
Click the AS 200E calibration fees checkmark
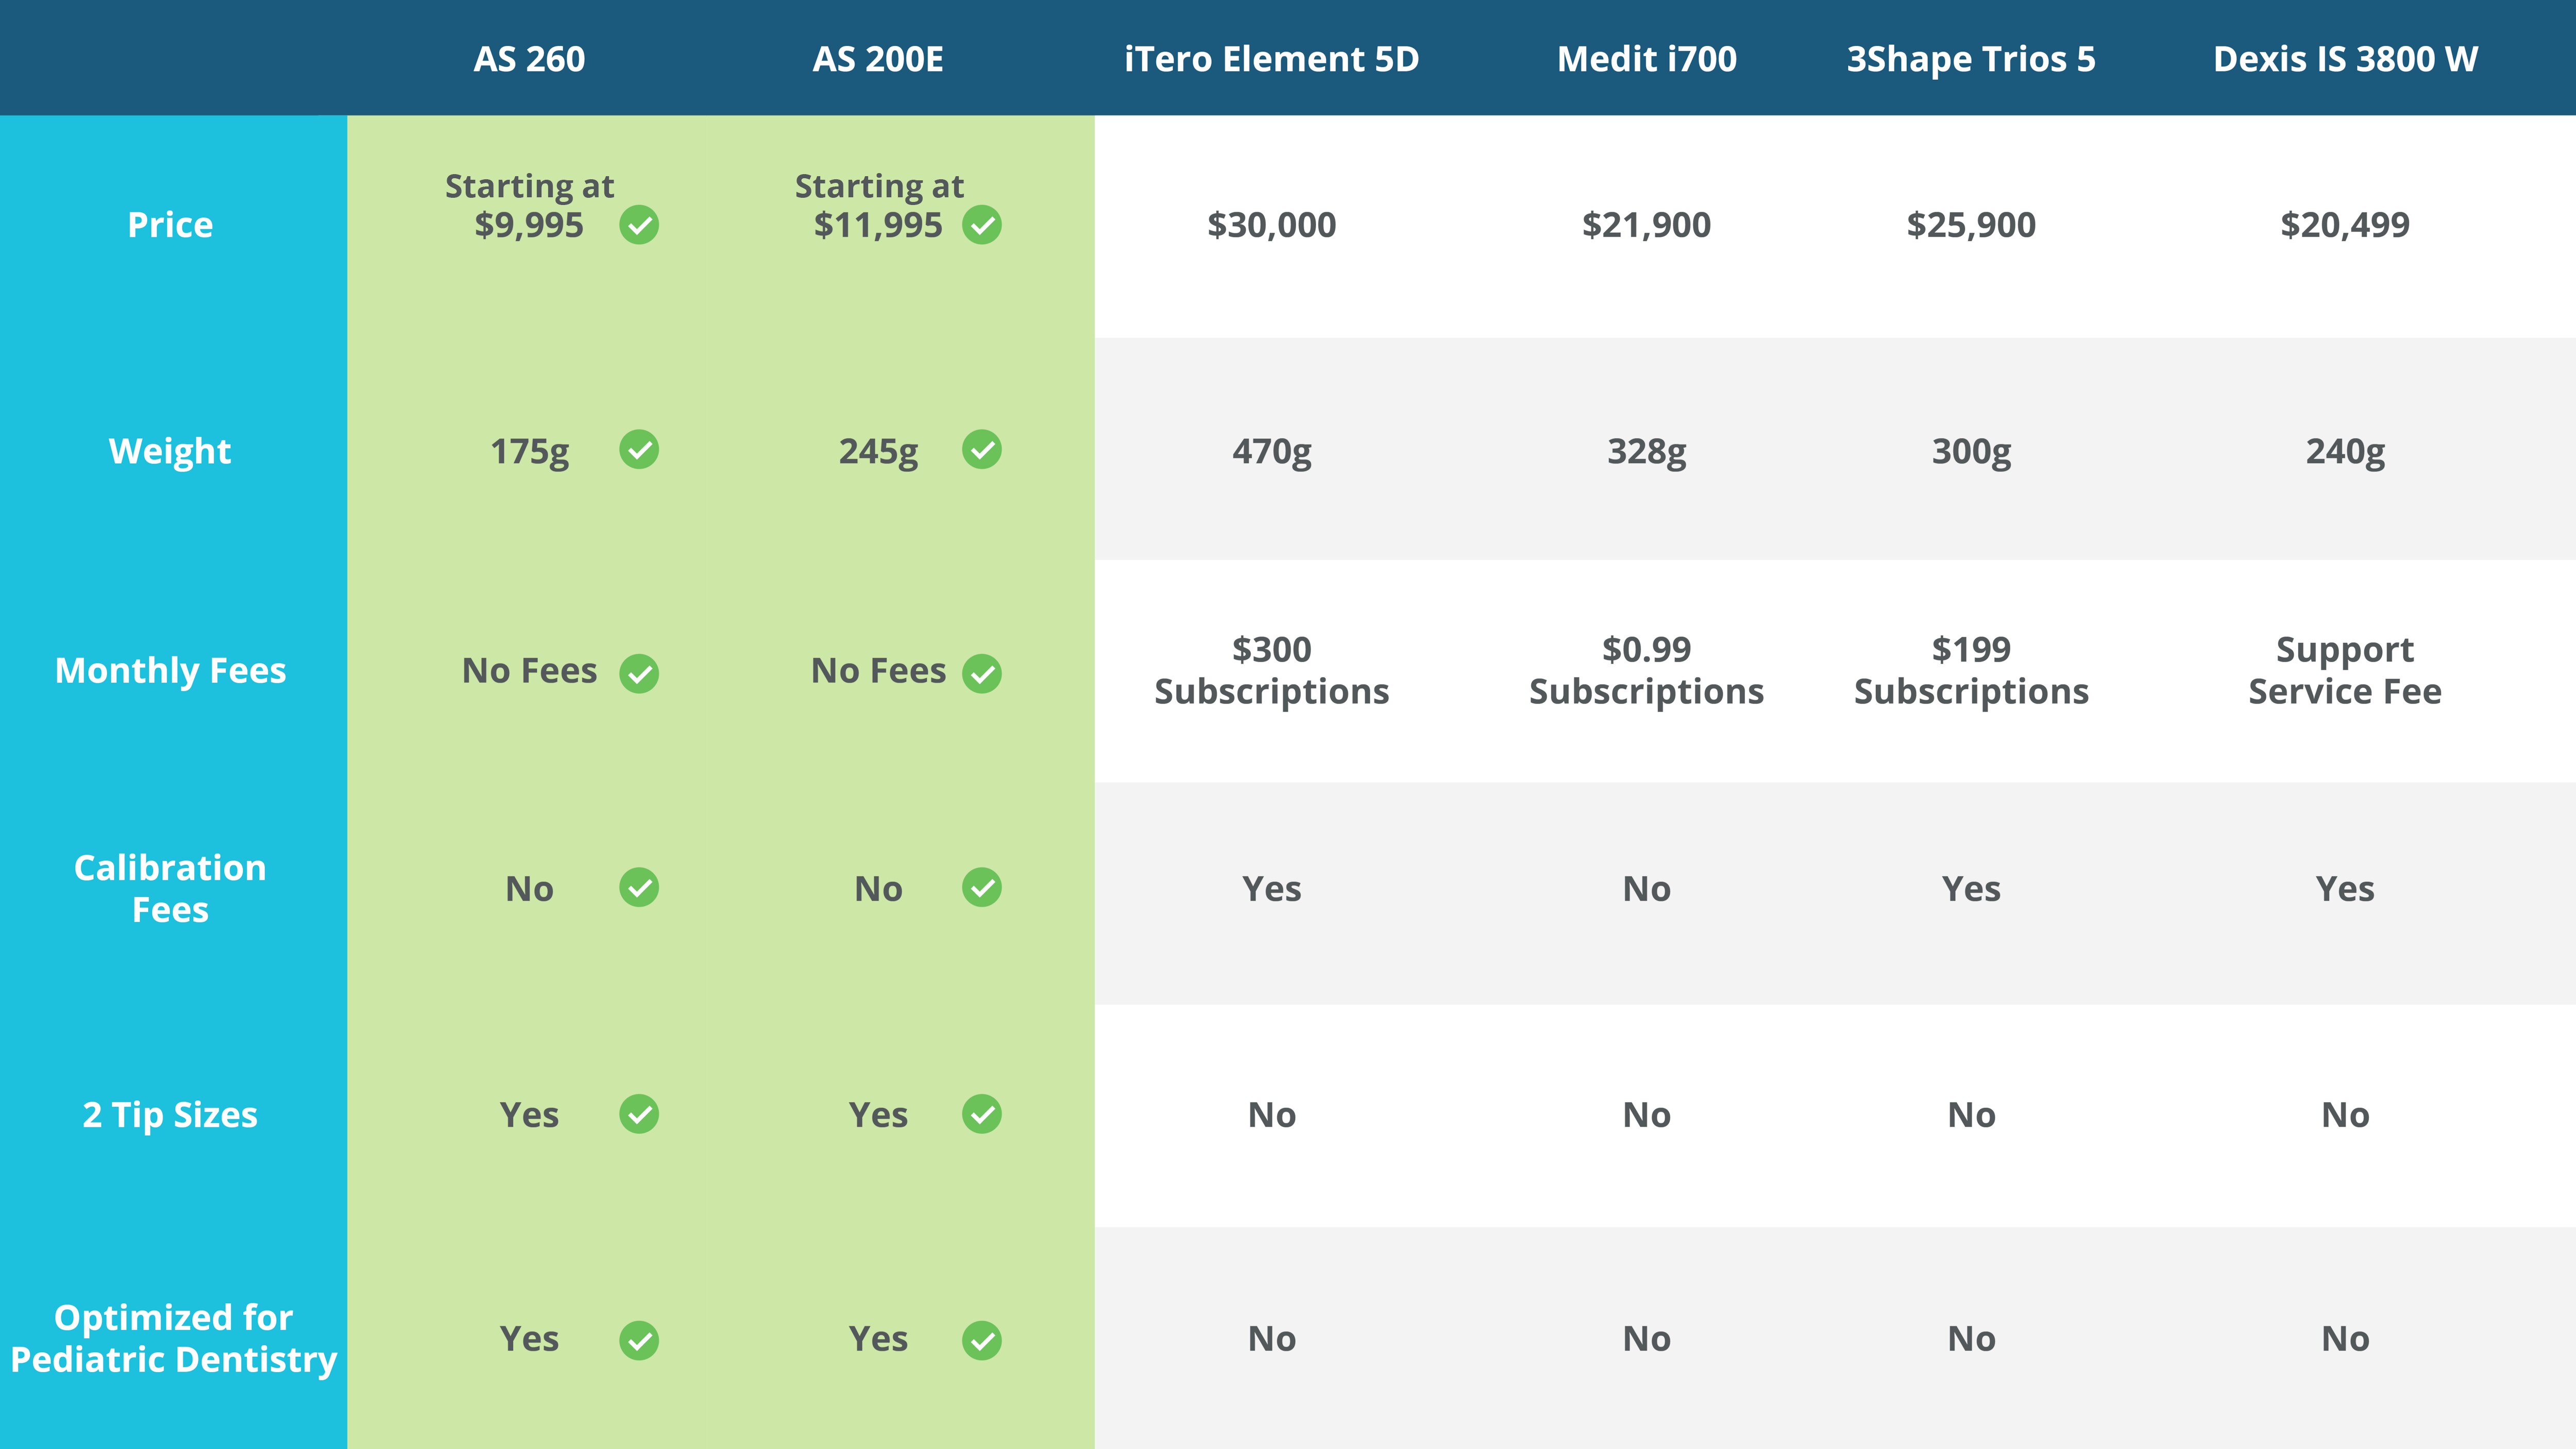tap(982, 887)
